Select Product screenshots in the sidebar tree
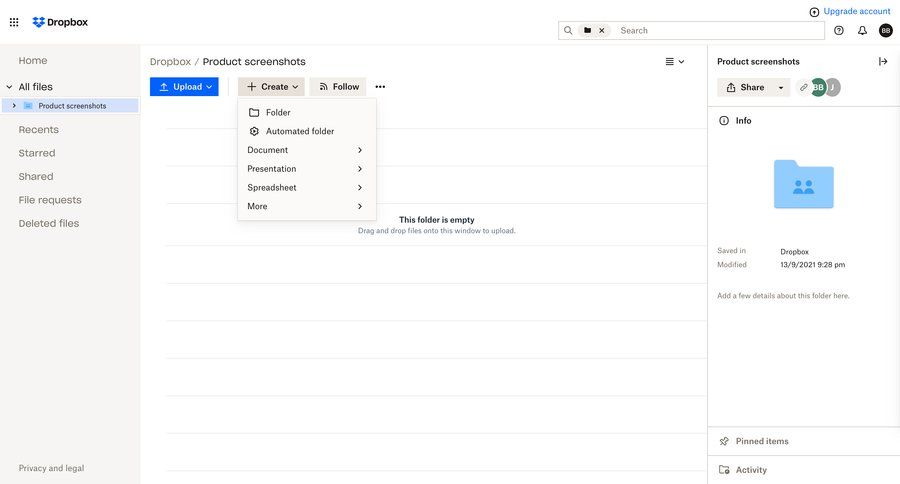The image size is (900, 484). pos(70,106)
